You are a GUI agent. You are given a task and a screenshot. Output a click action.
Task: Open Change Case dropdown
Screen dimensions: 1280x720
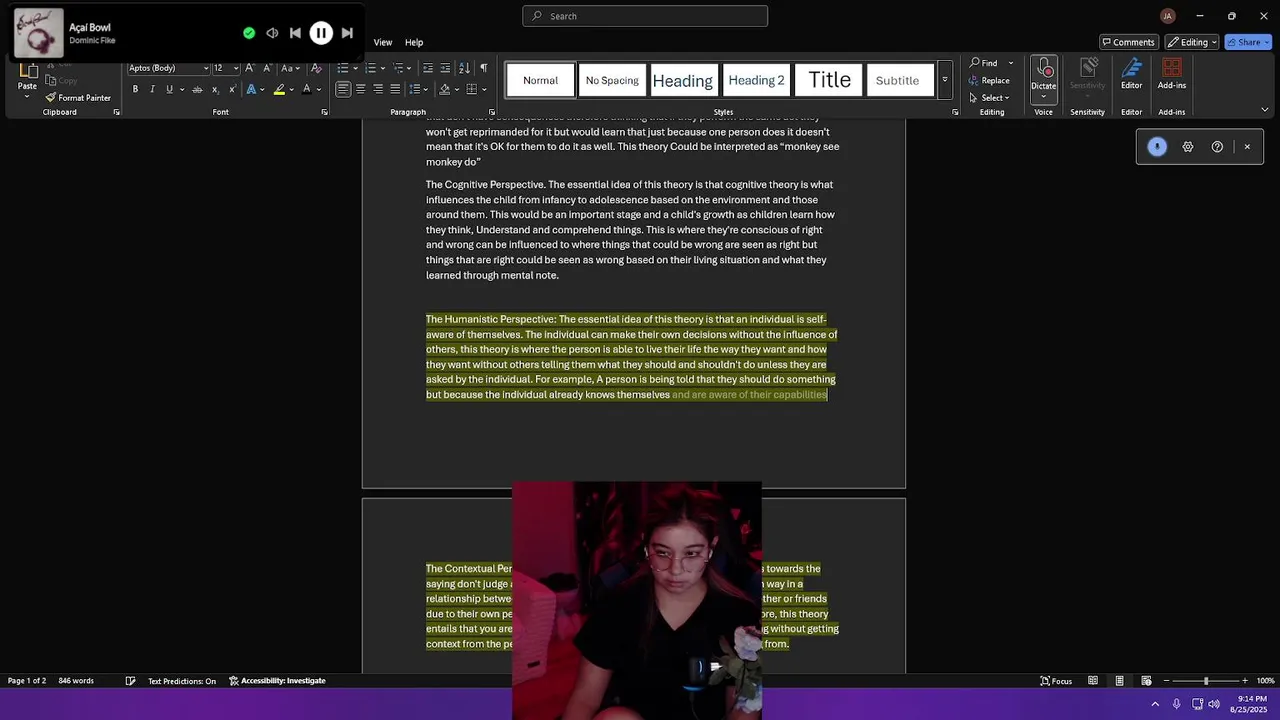(x=290, y=68)
